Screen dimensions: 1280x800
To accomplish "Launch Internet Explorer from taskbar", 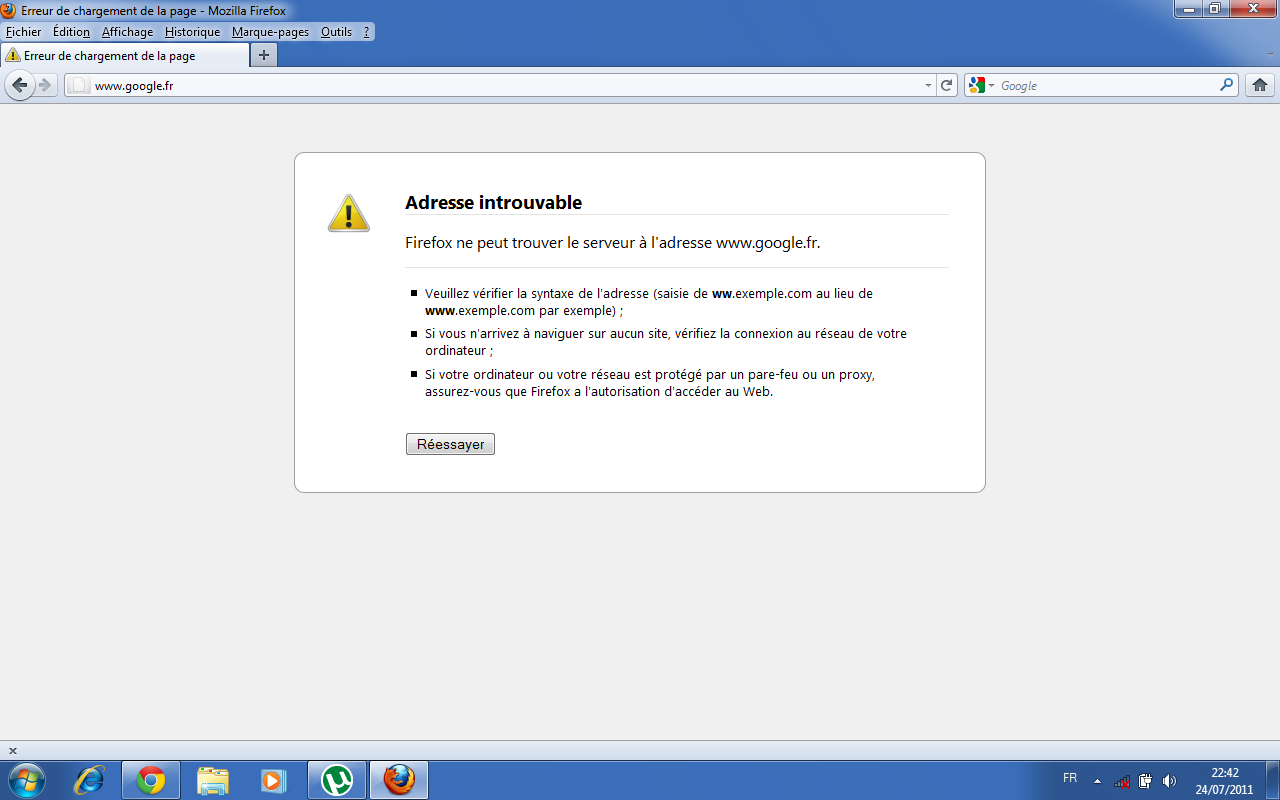I will click(x=90, y=780).
